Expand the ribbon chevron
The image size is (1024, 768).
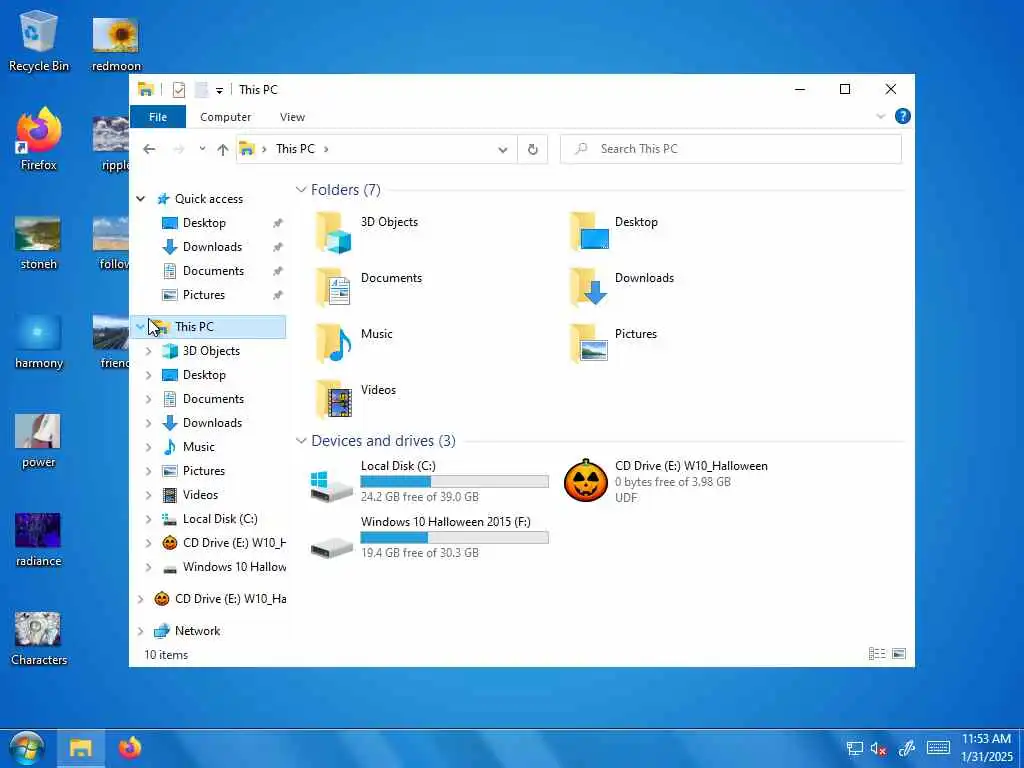point(880,116)
